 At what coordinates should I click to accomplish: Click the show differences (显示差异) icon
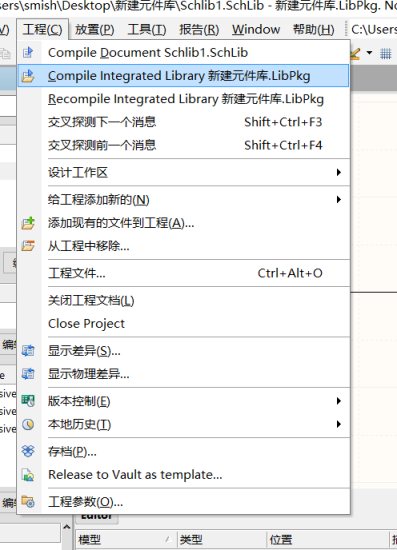[28, 351]
